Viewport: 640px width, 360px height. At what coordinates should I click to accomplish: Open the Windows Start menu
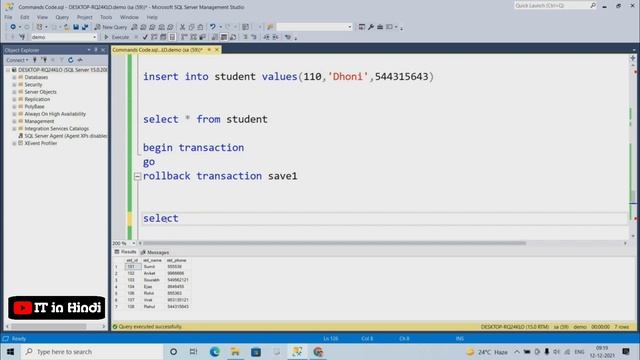10,351
